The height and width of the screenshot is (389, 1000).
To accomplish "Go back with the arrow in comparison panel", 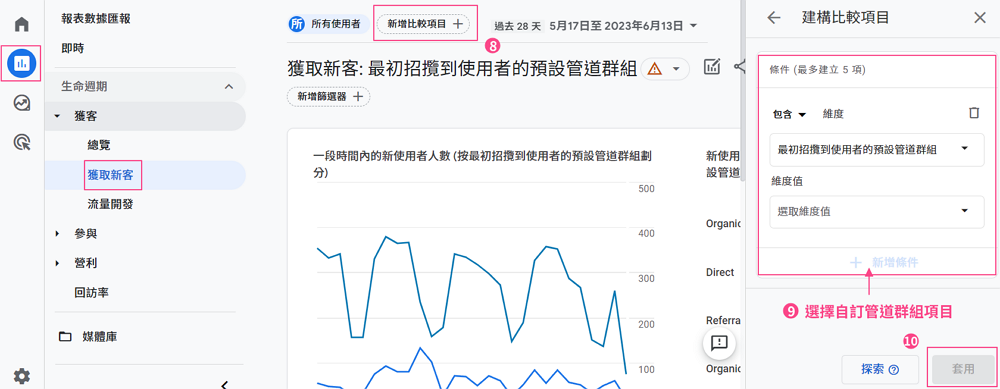I will tap(774, 18).
